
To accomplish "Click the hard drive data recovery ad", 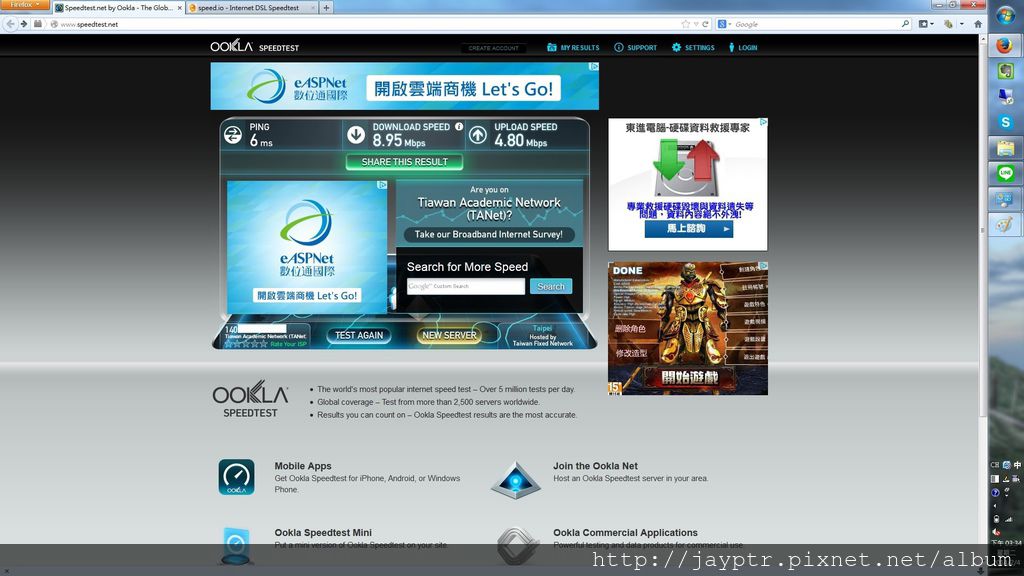I will 688,184.
